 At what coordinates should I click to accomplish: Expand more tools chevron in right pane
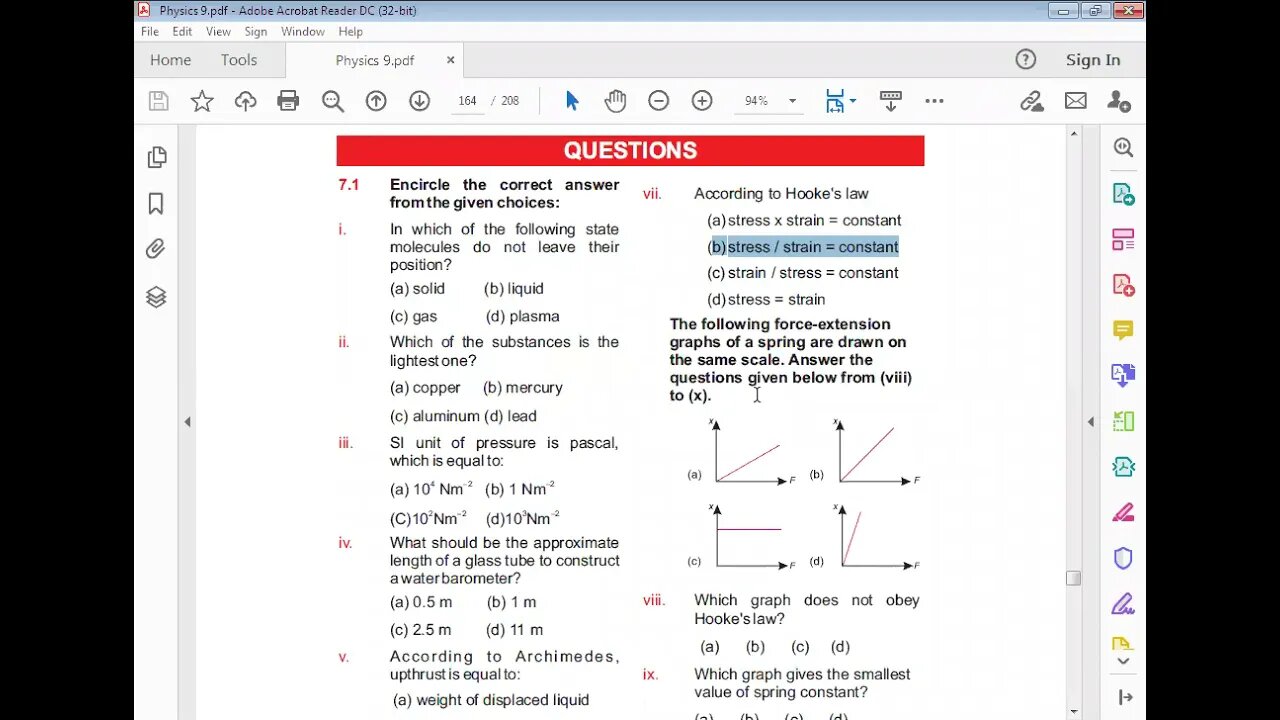pos(1123,660)
